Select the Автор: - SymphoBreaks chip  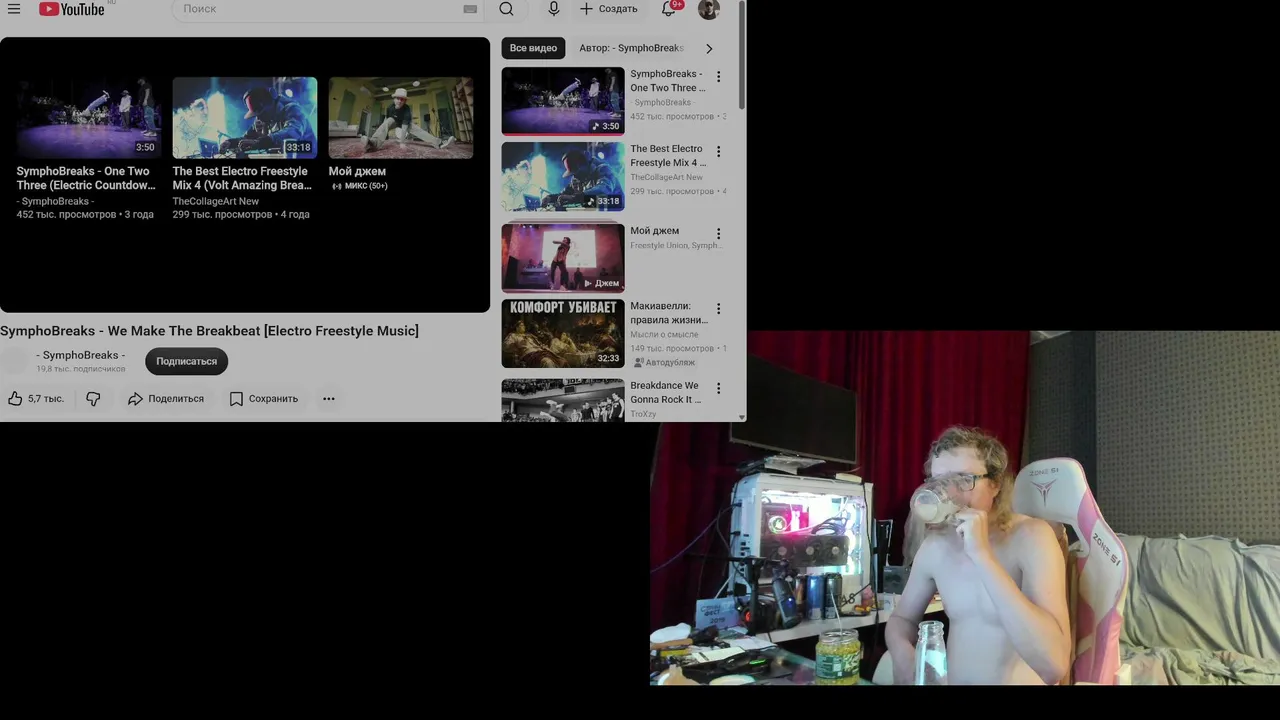(631, 48)
